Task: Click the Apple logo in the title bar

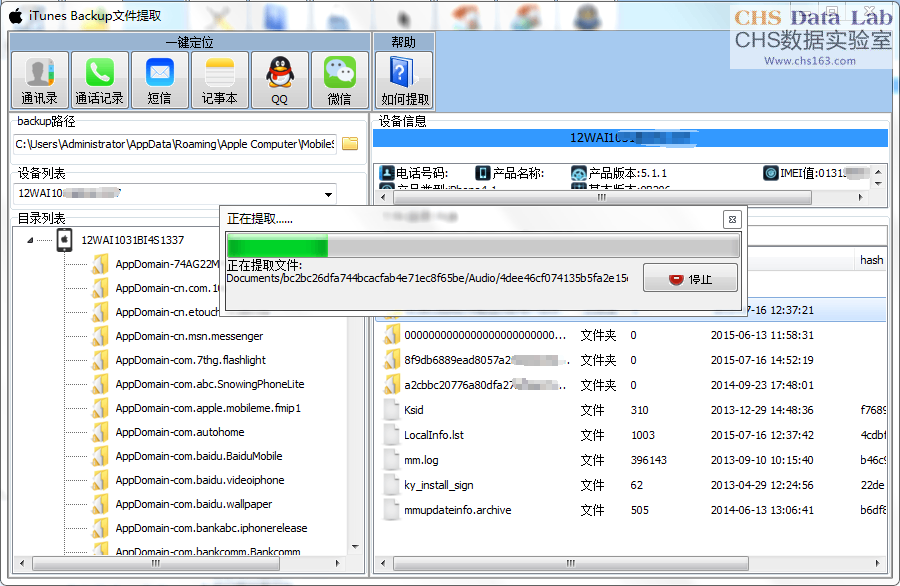Action: (x=16, y=15)
